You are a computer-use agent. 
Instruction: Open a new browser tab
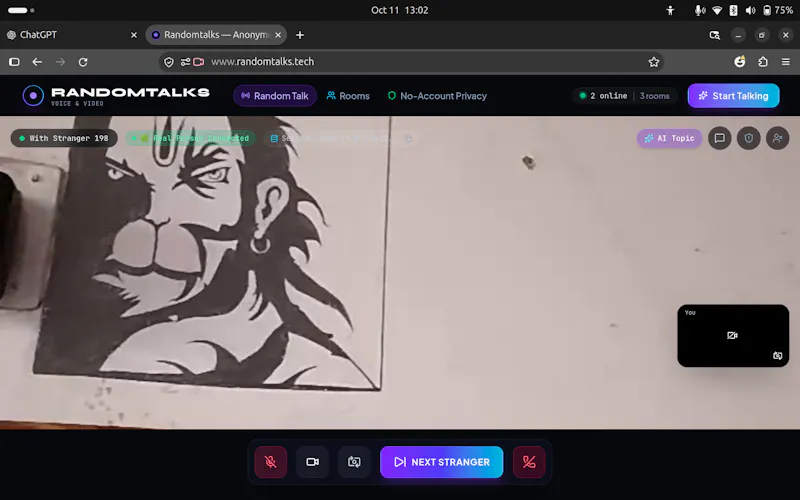(300, 35)
